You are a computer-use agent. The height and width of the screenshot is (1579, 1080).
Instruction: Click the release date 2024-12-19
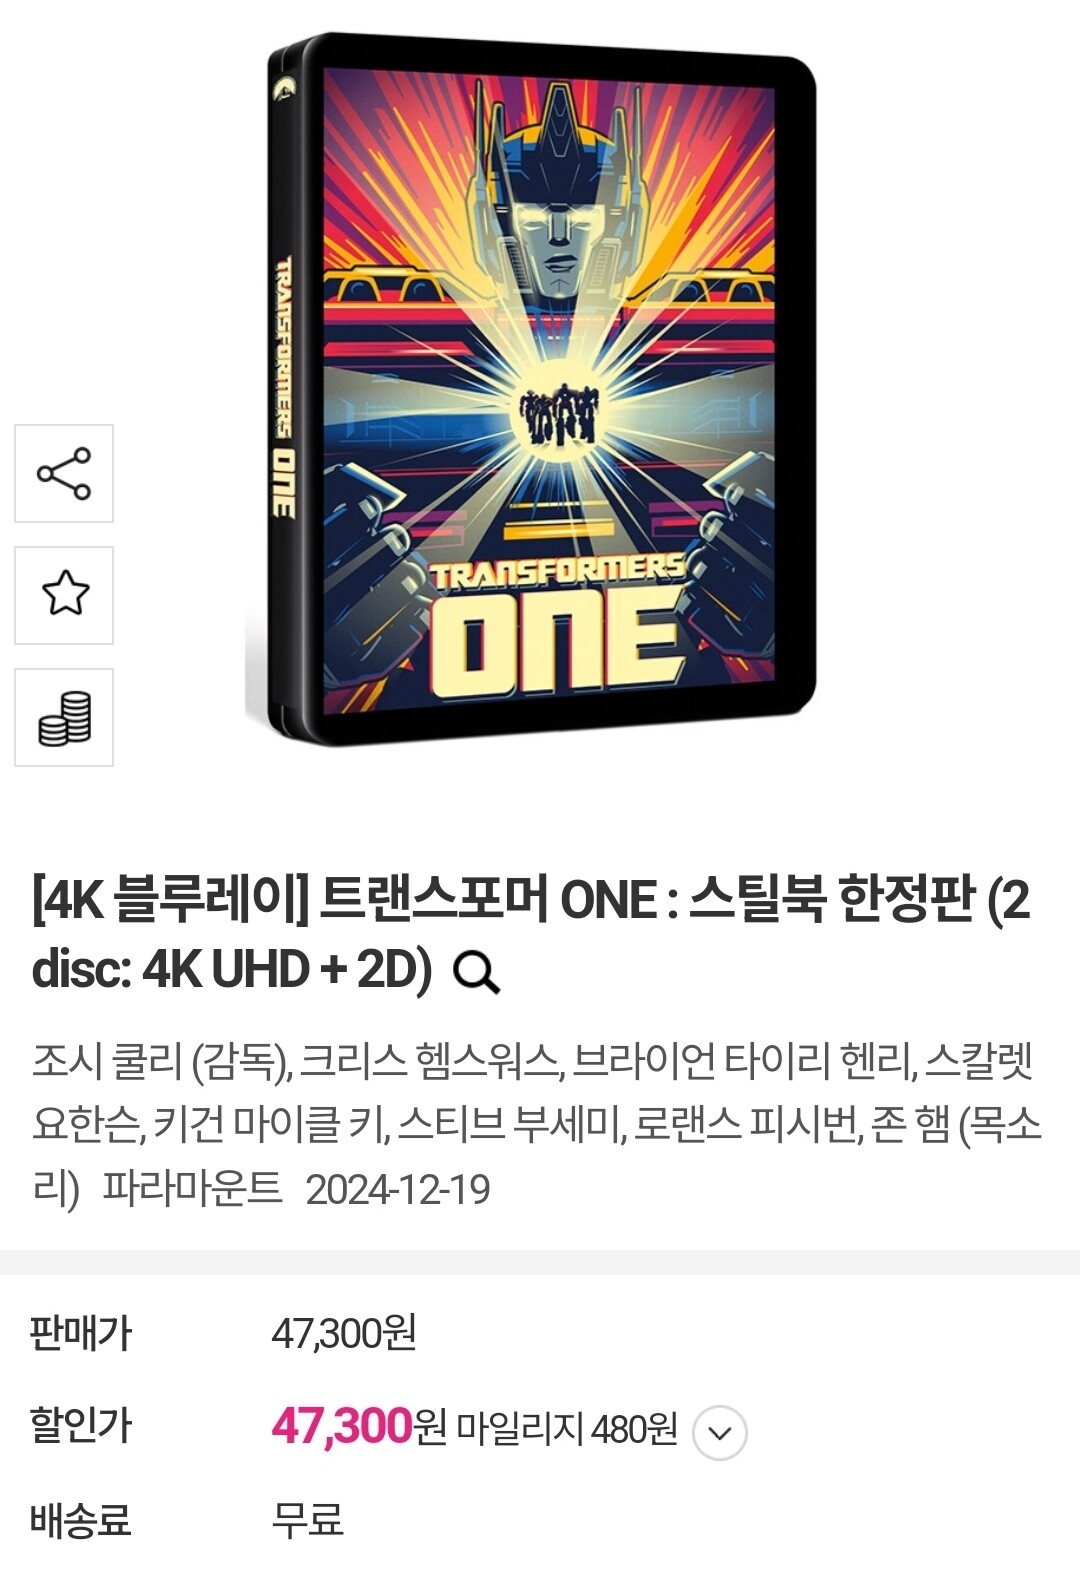point(398,1190)
